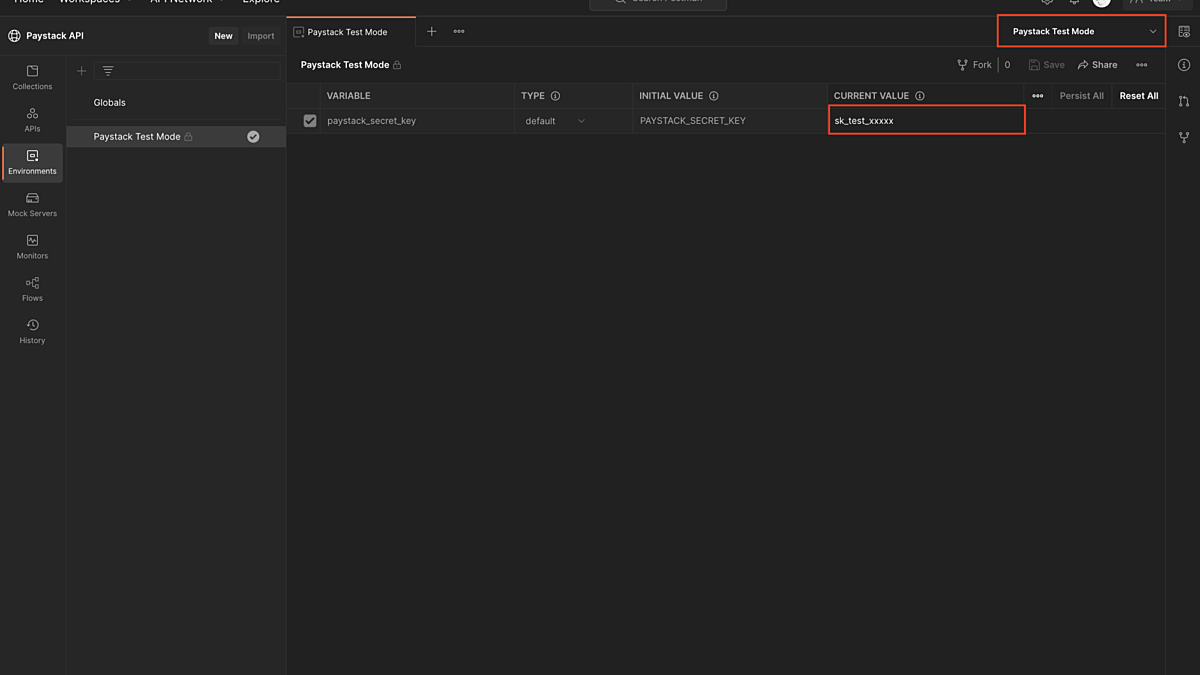Click Reset All
This screenshot has width=1200, height=675.
tap(1139, 96)
